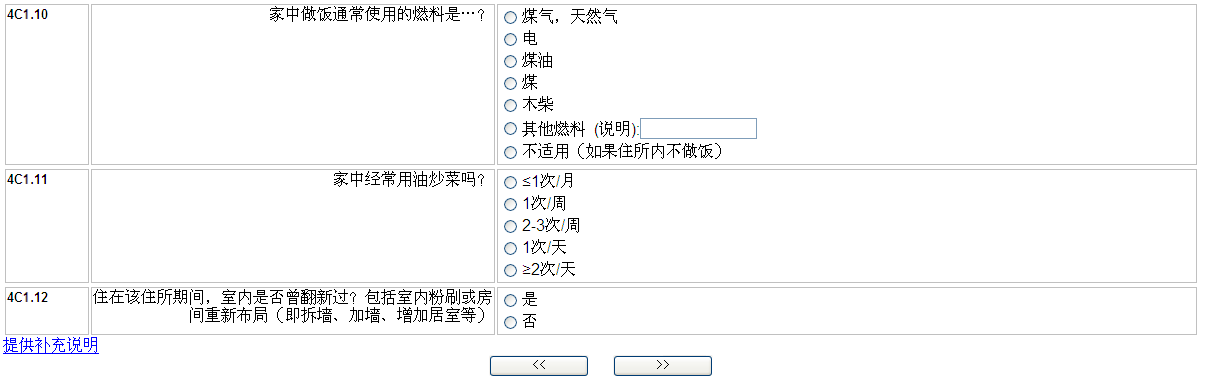
Task: Click the 其他燃料 description text field
Action: tap(698, 128)
